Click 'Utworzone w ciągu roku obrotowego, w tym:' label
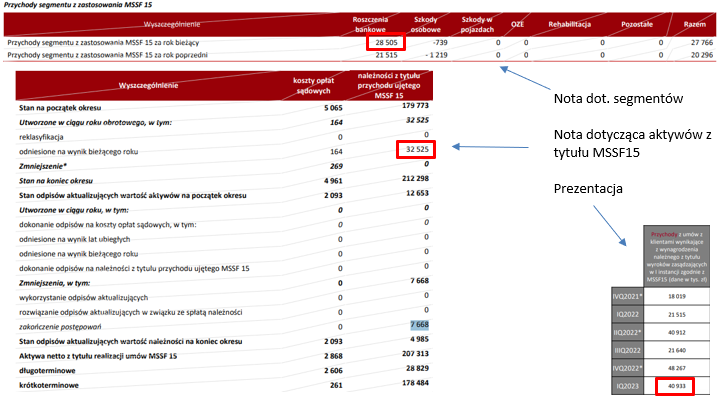720x400 pixels. click(96, 123)
